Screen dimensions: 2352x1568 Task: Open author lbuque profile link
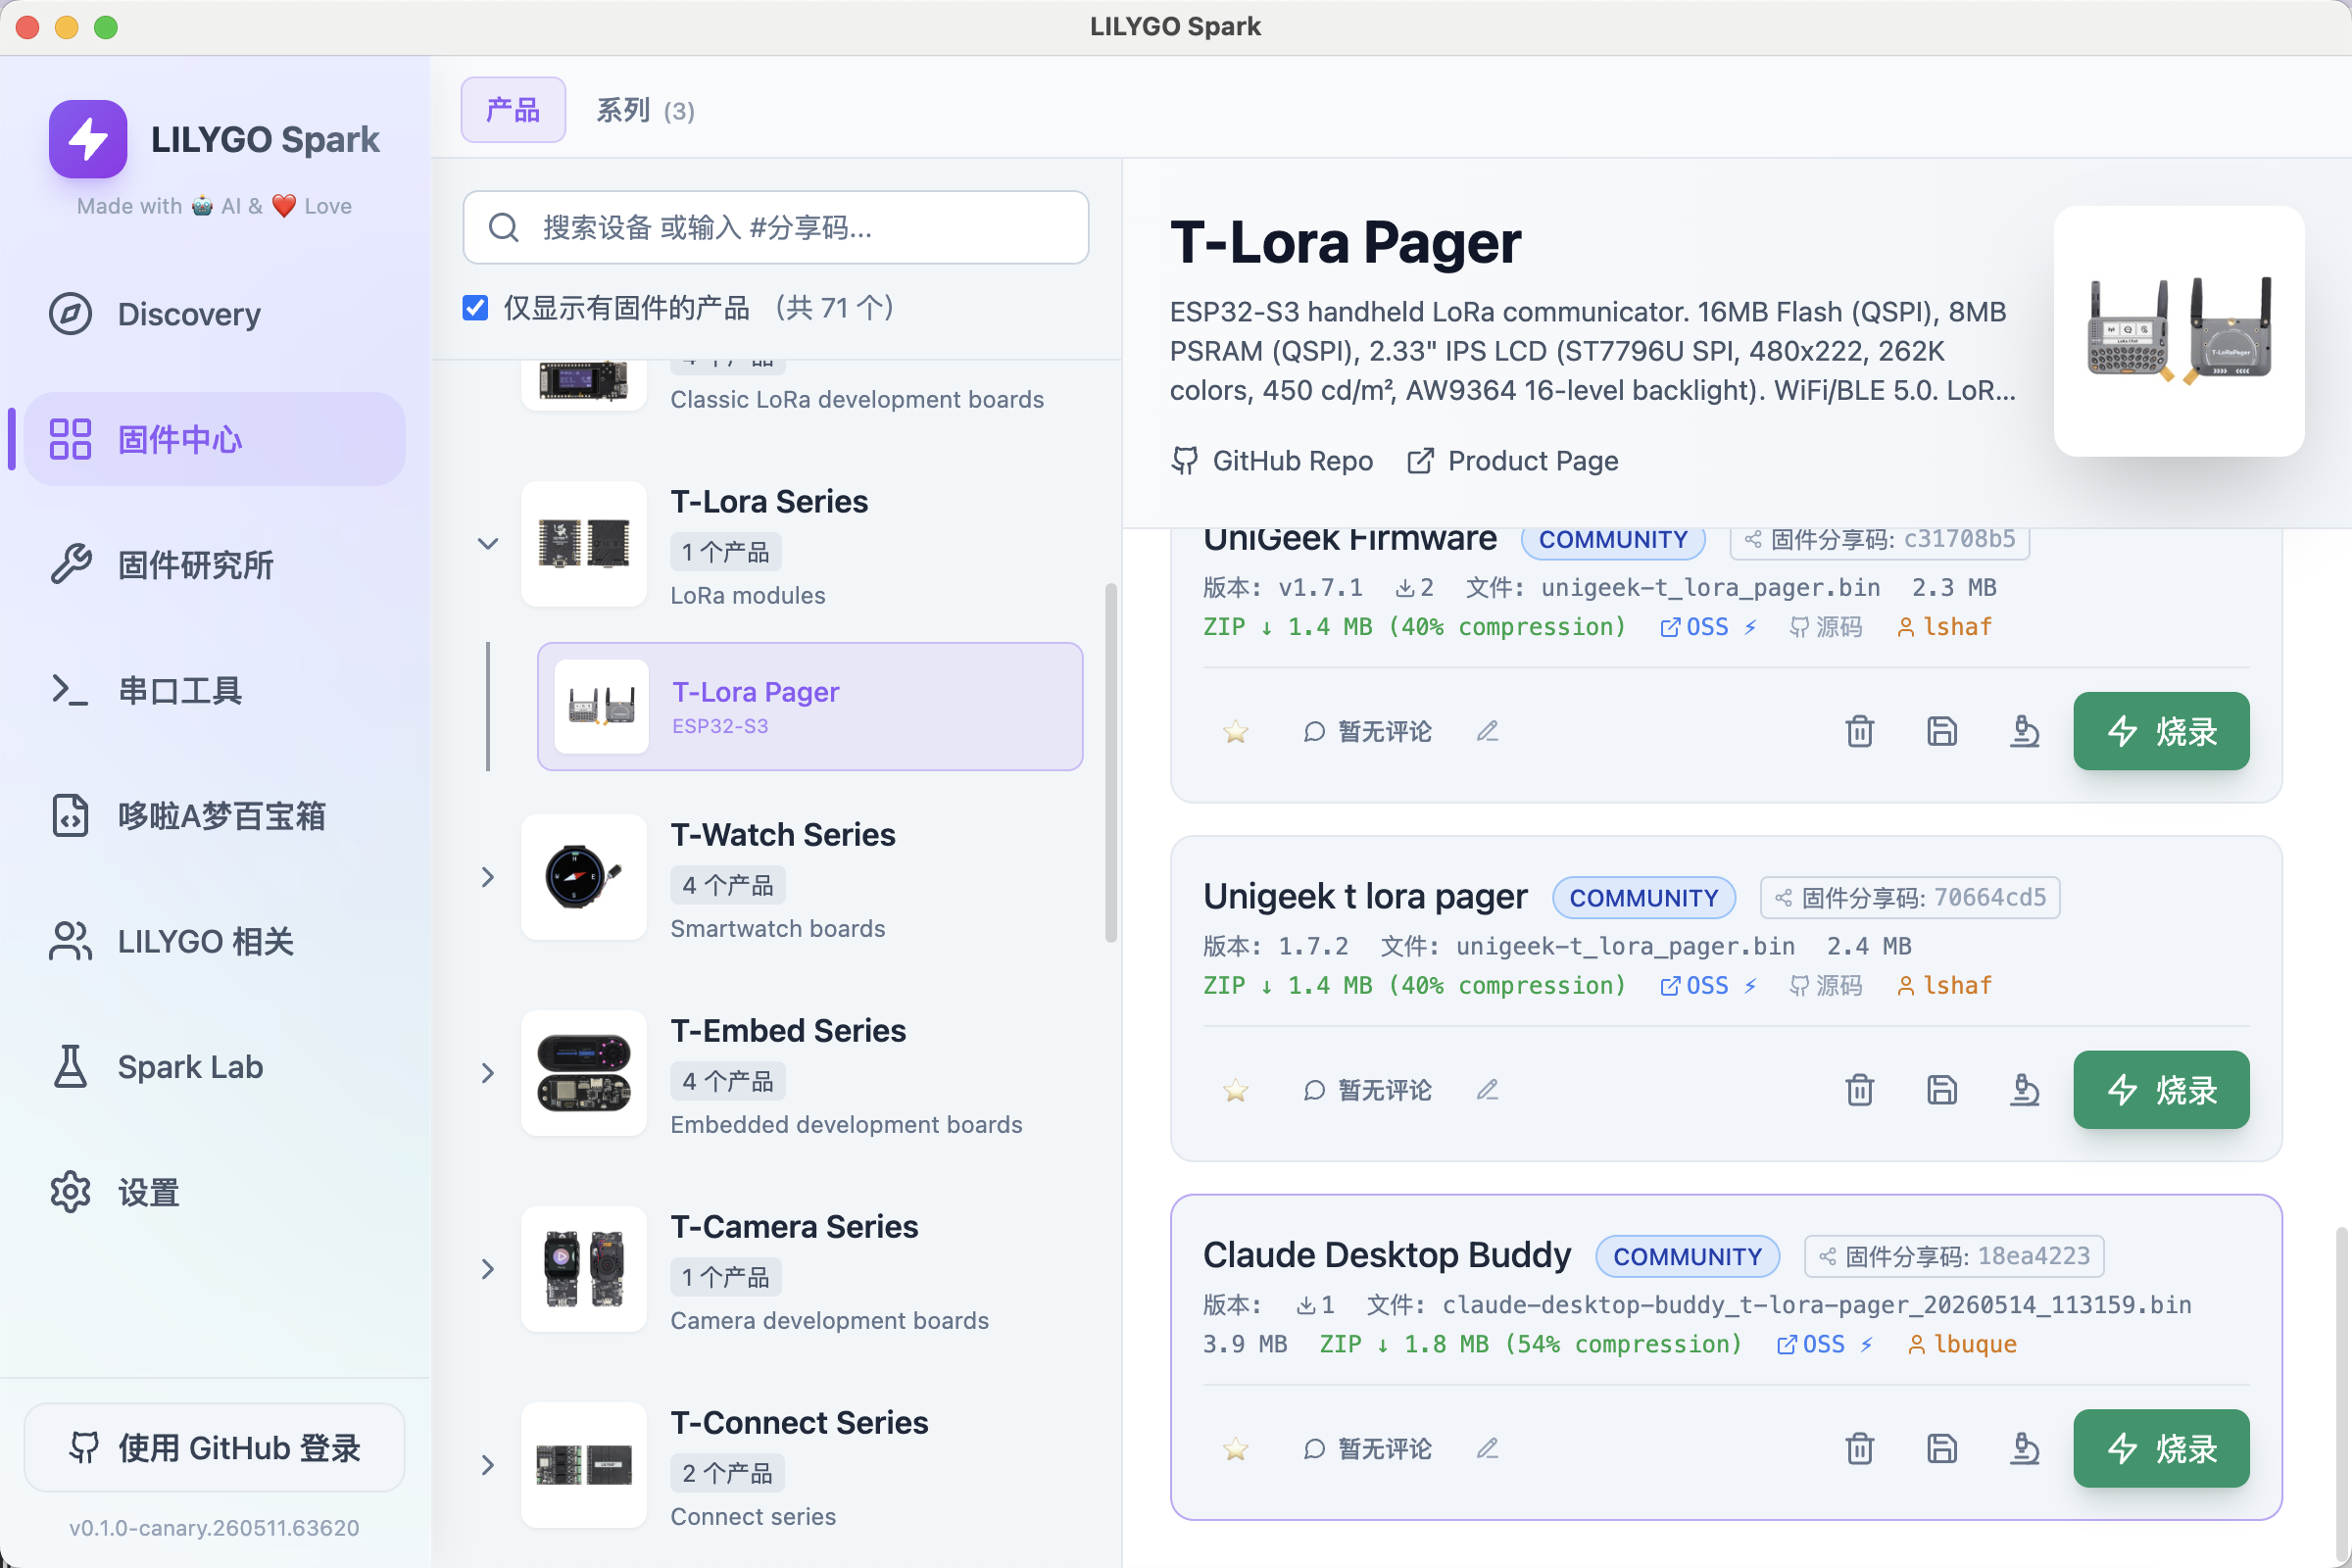point(1962,1345)
